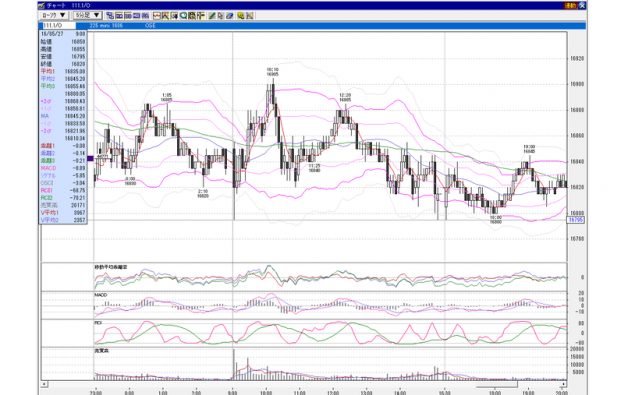Click the icon left of the green pencil
Viewport: 624px width, 395px height.
[x=201, y=16]
